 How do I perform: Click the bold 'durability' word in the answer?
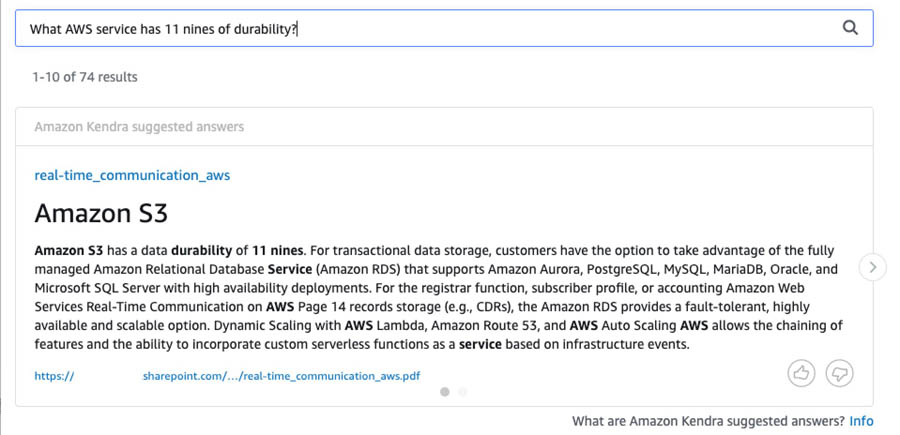pos(201,251)
